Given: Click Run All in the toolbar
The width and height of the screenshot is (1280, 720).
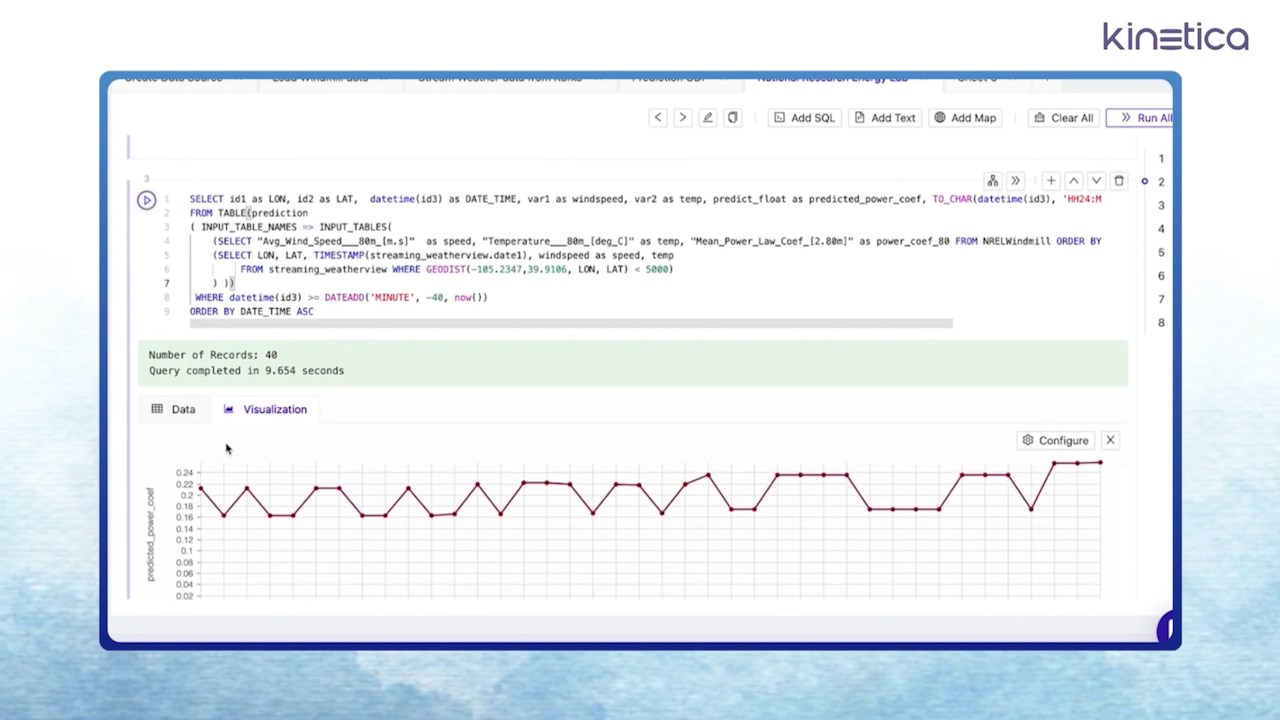Looking at the screenshot, I should pos(1147,117).
